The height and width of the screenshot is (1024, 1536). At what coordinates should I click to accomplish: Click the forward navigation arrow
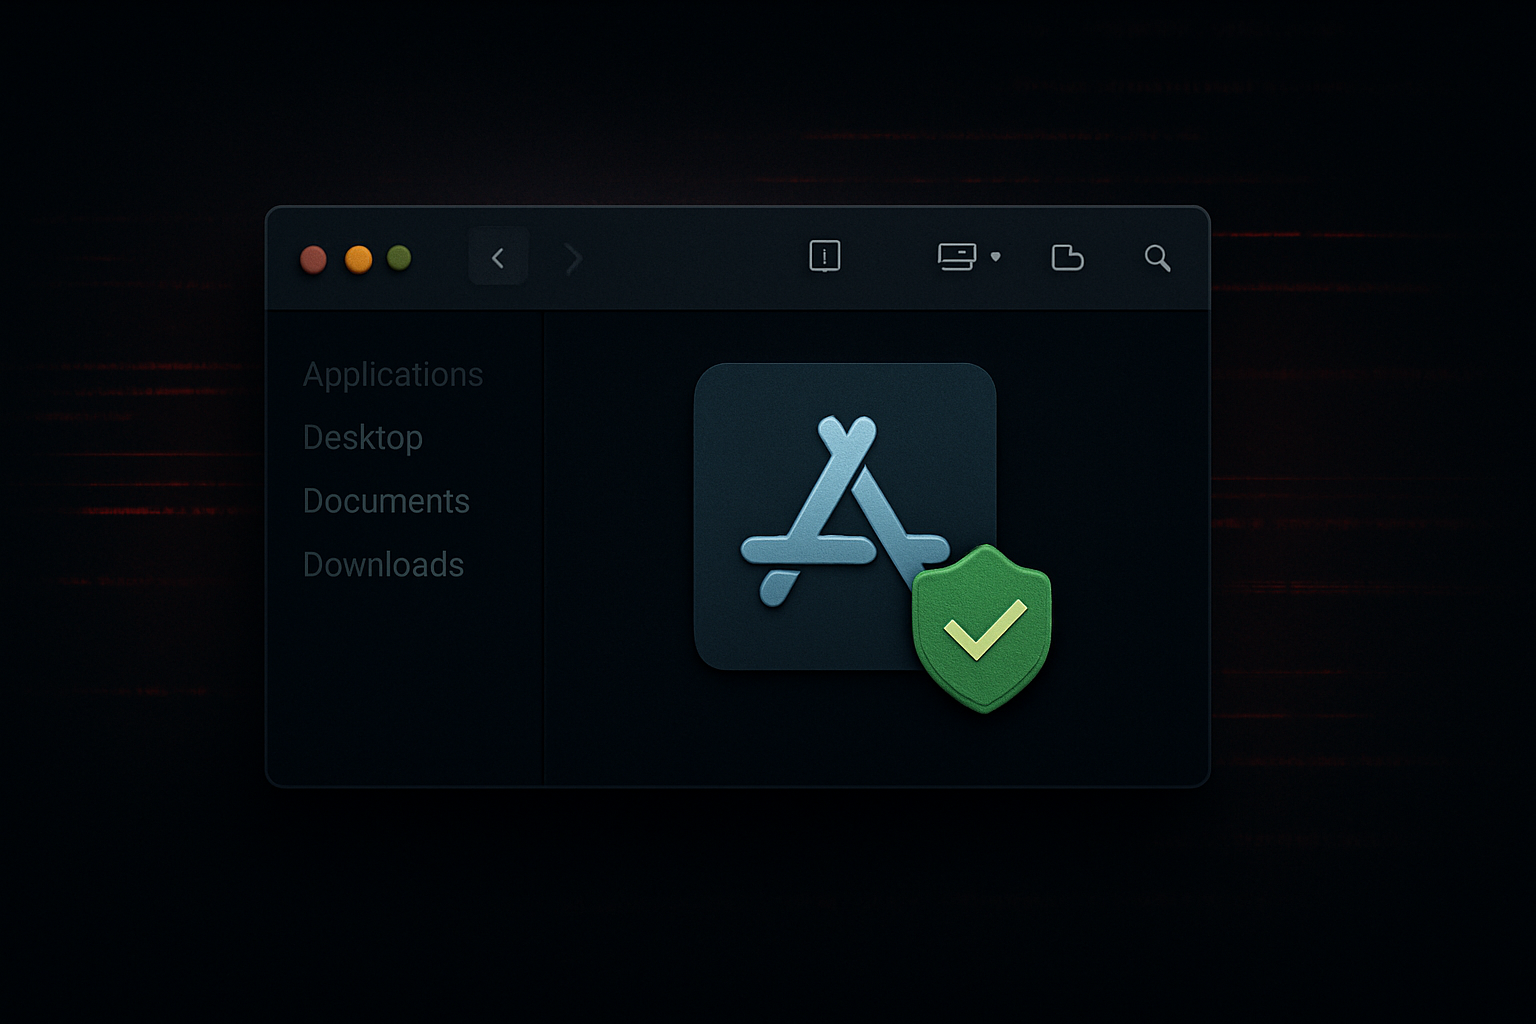tap(573, 259)
